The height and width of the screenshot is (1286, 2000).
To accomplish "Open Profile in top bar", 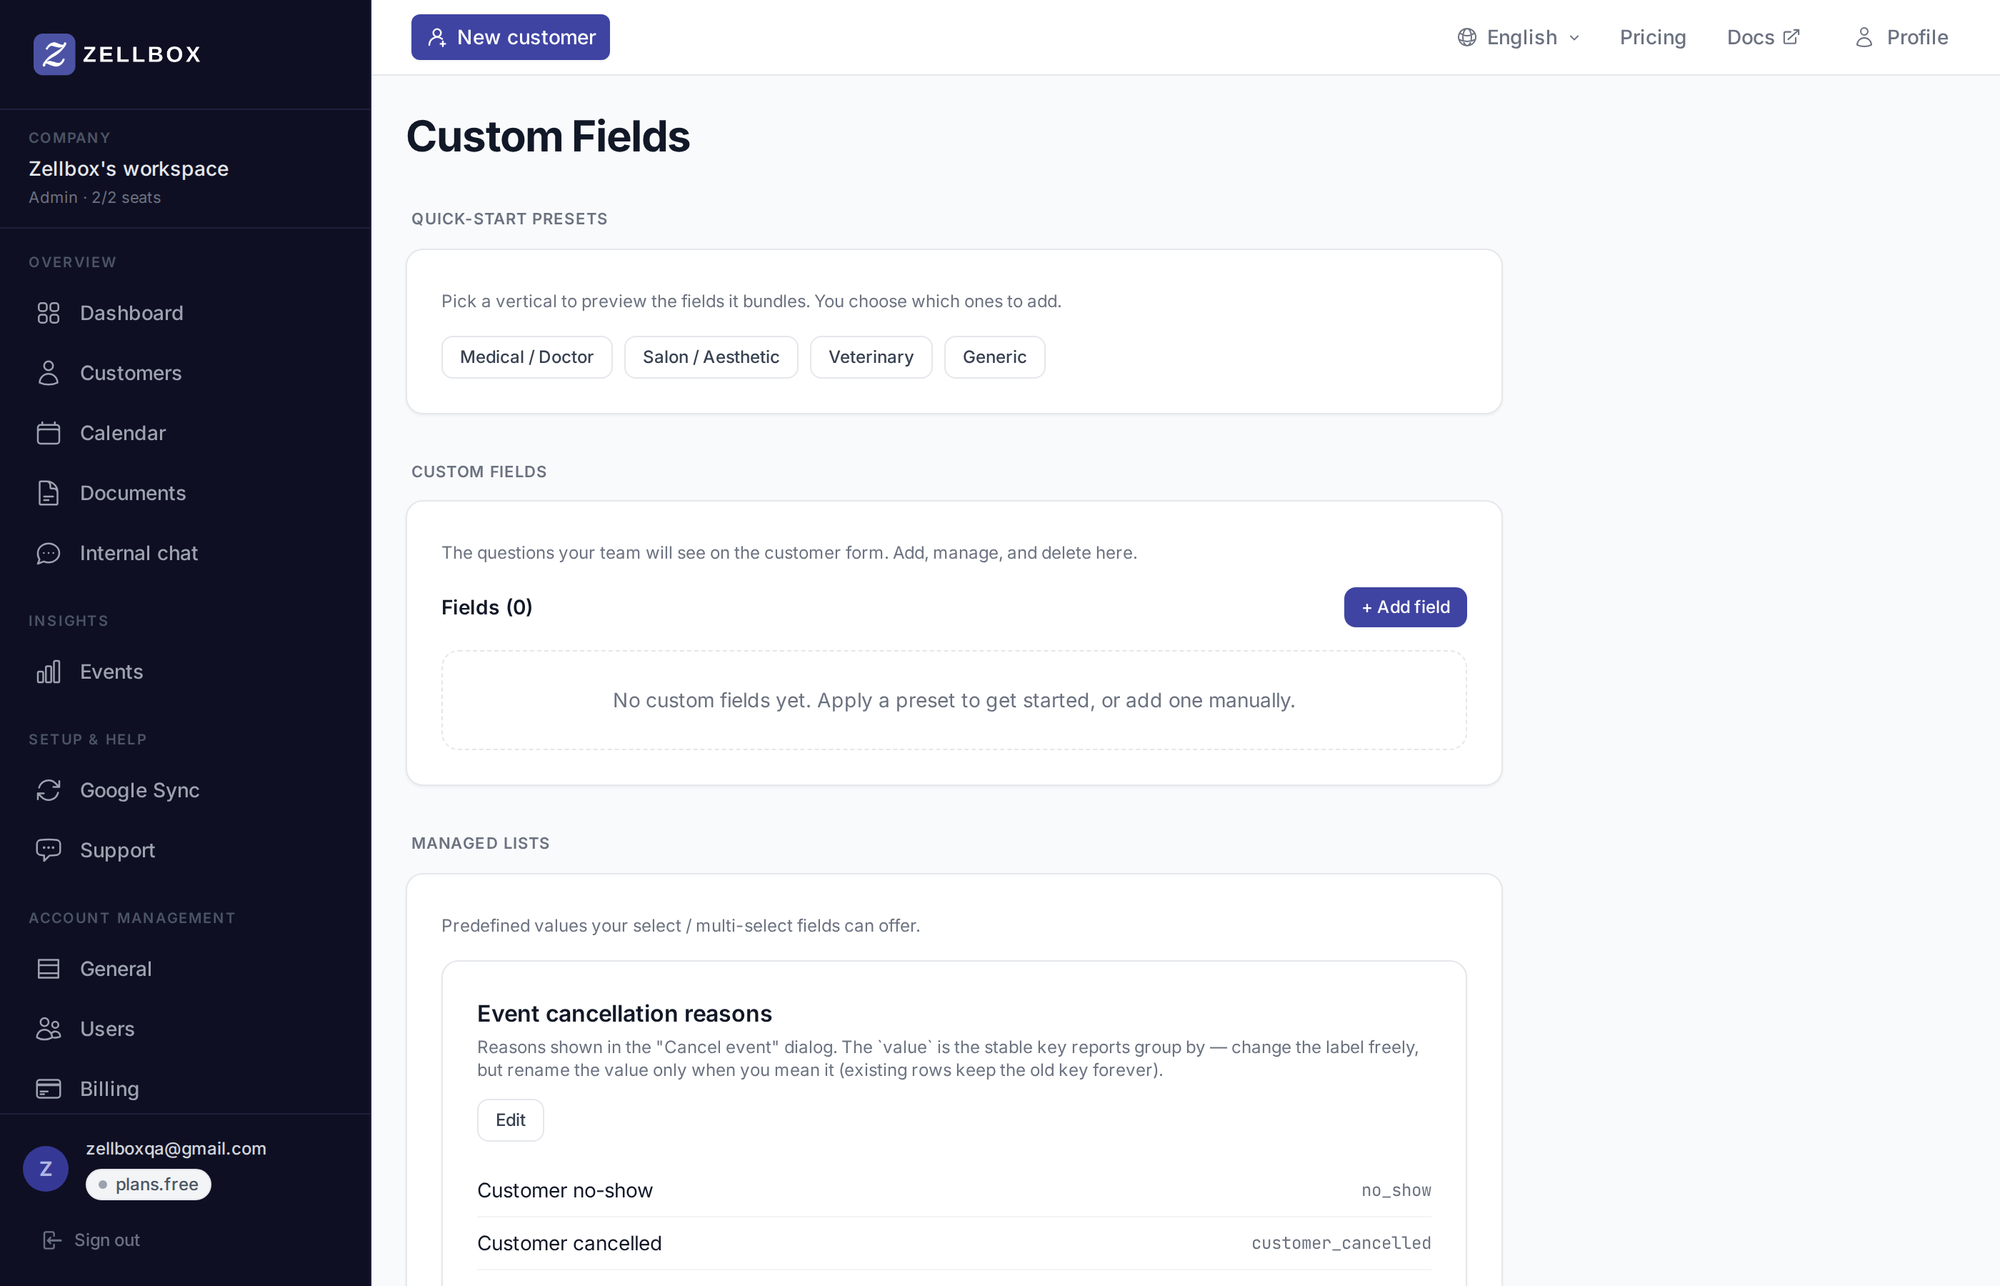I will [1901, 37].
